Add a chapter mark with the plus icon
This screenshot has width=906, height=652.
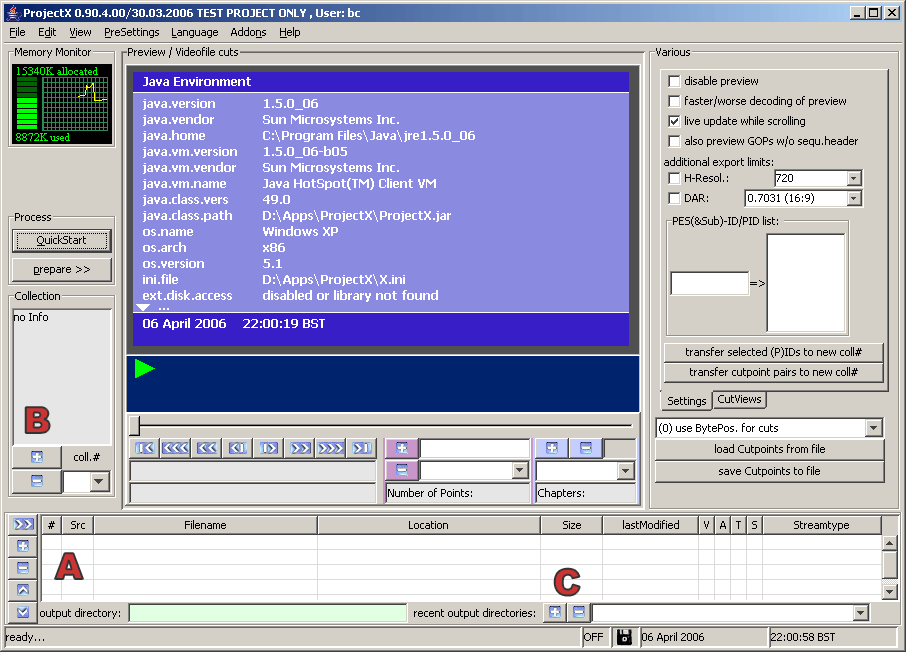[551, 447]
